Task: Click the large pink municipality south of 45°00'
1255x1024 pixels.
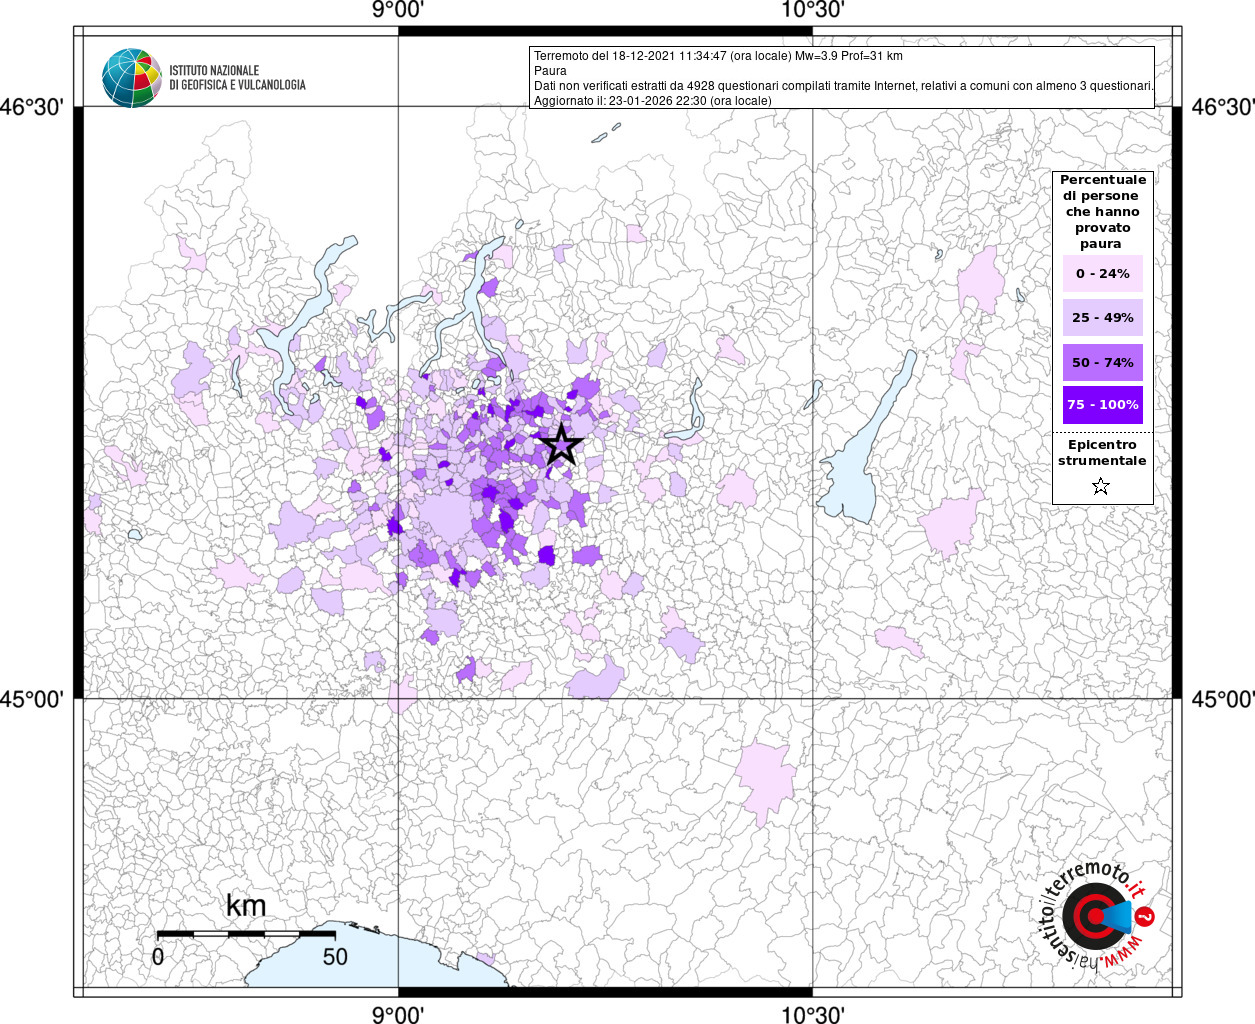Action: 767,781
